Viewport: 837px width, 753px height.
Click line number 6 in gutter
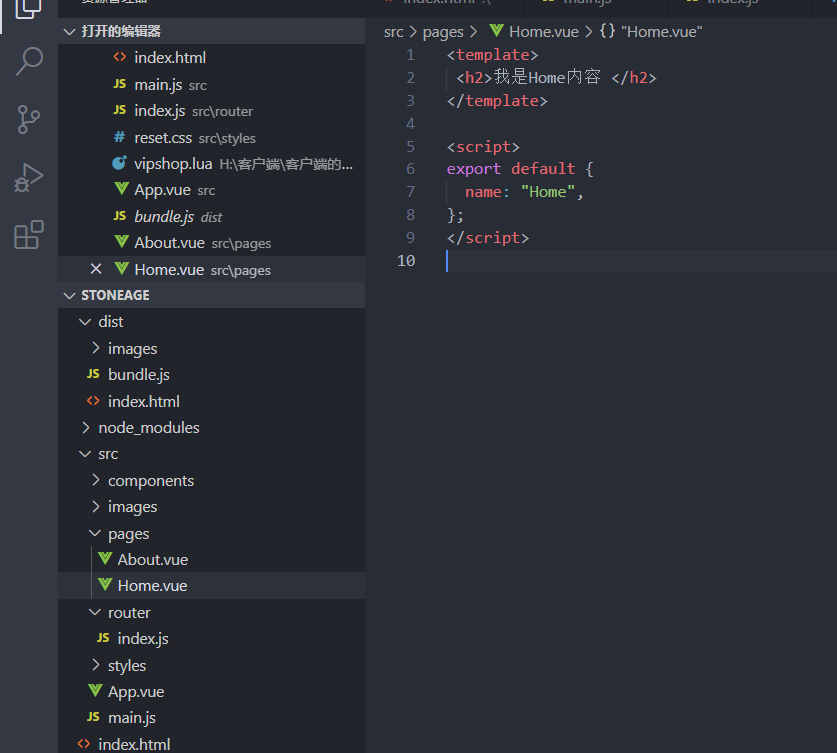[x=410, y=169]
